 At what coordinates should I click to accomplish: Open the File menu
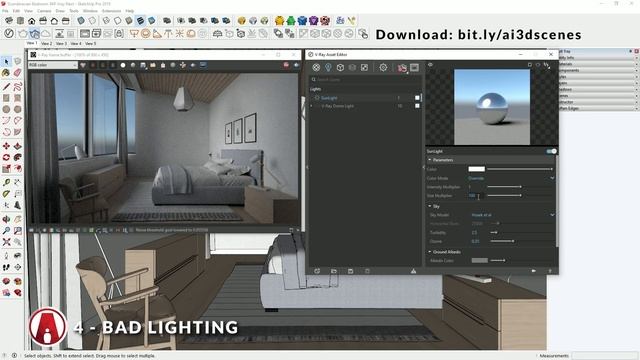tap(5, 11)
